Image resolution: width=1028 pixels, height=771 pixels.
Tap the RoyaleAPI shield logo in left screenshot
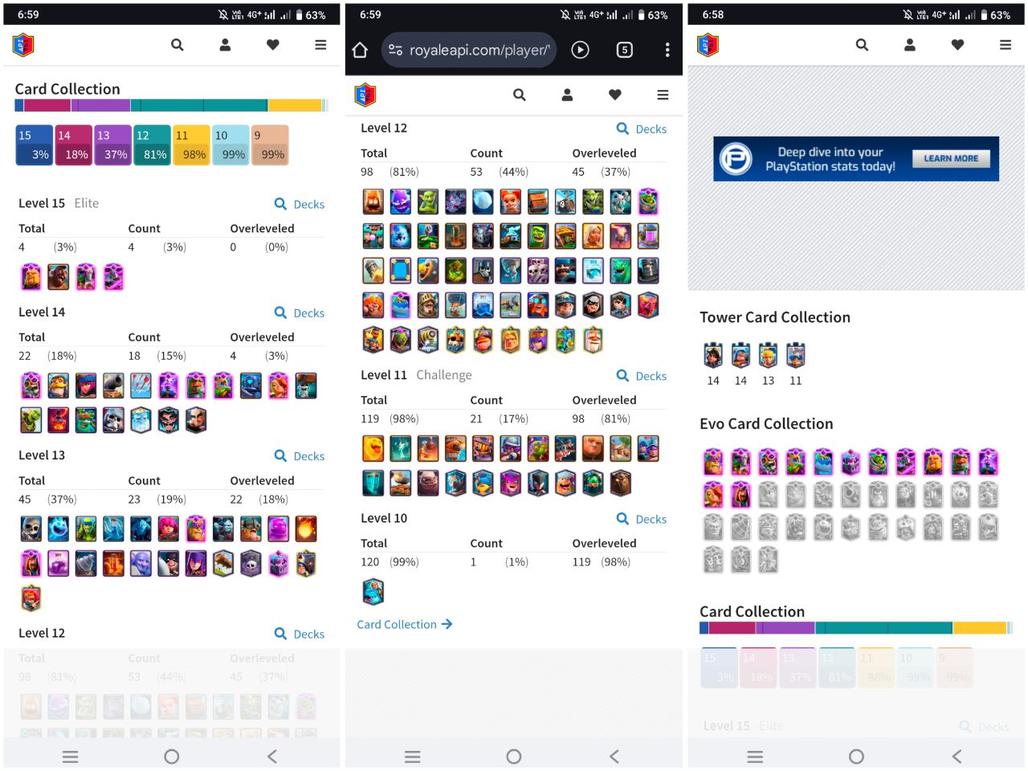pos(24,45)
